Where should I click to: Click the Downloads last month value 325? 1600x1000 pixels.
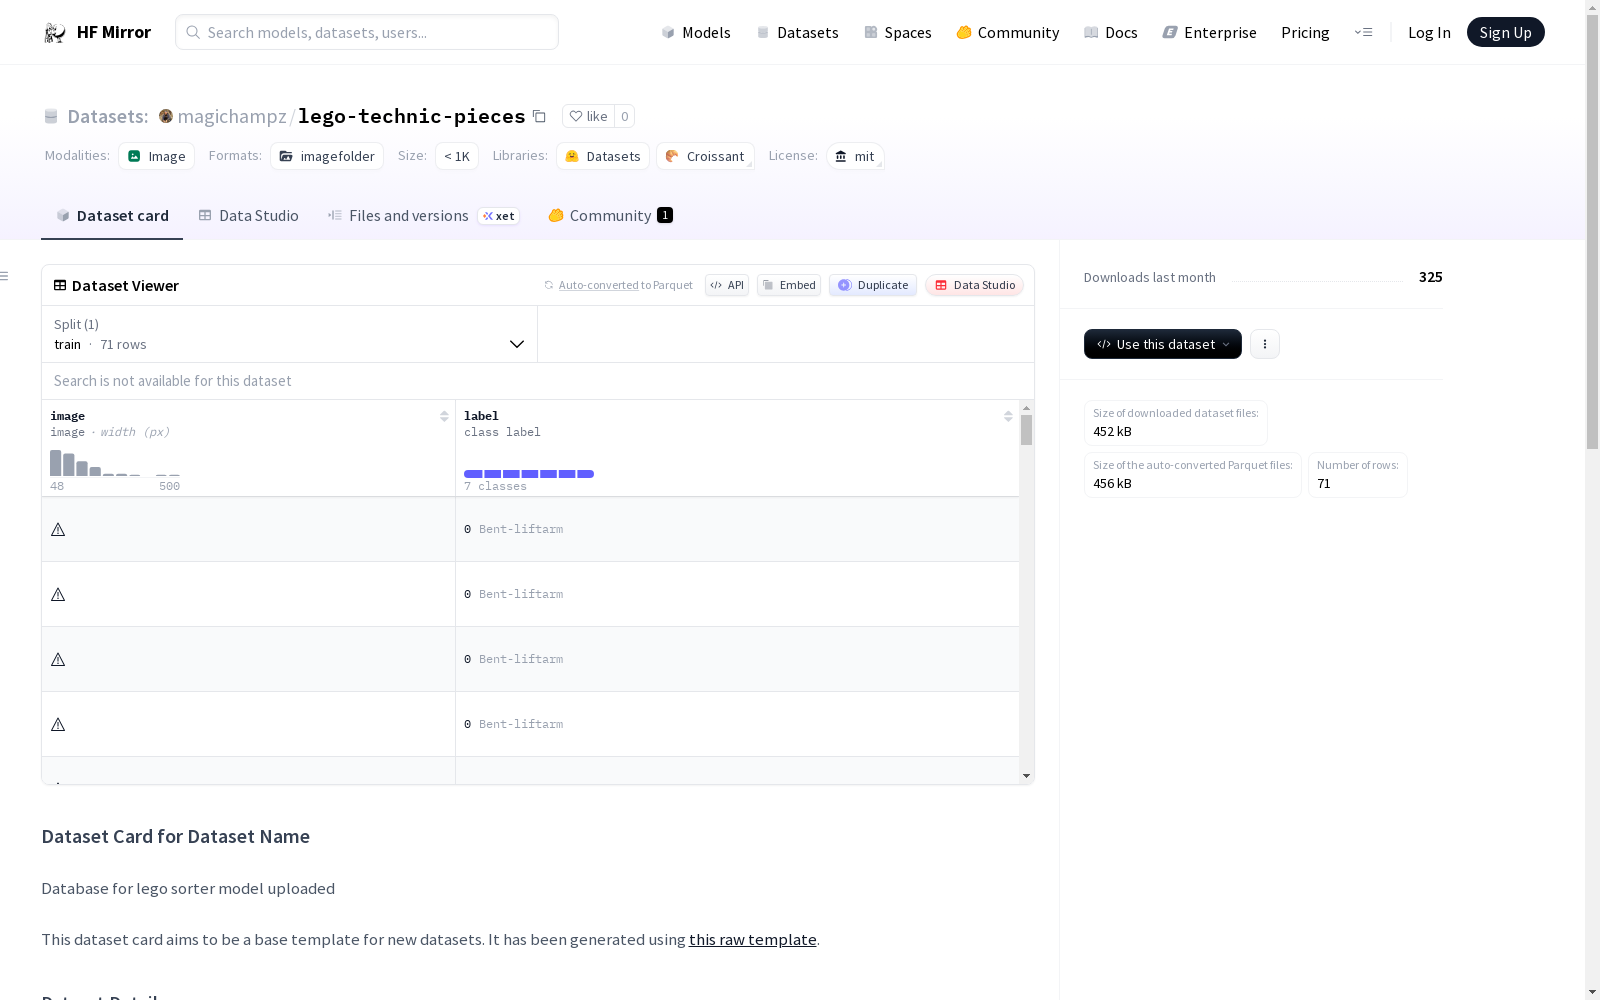pyautogui.click(x=1430, y=277)
